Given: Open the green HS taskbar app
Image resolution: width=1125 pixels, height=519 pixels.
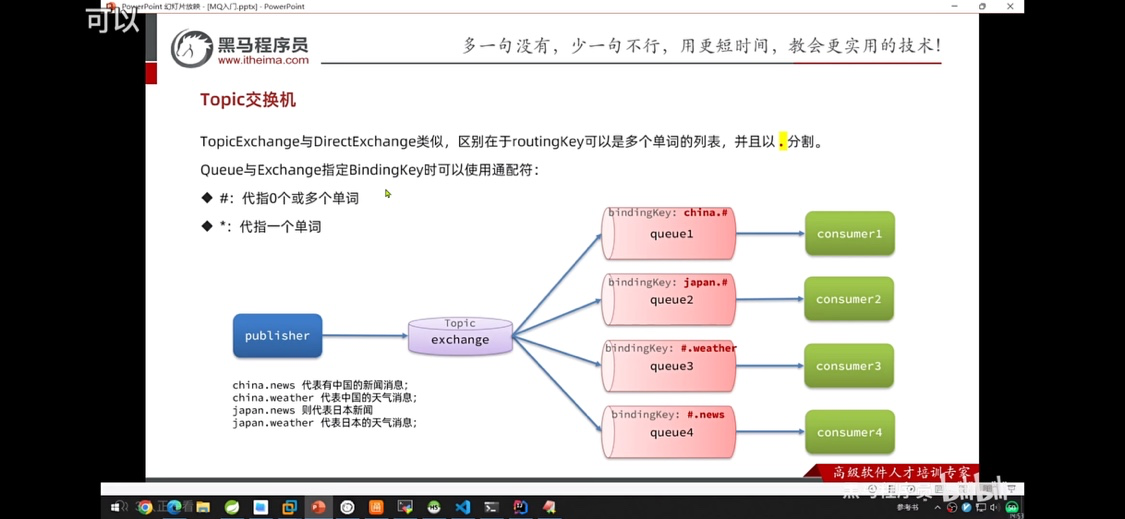Looking at the screenshot, I should point(434,507).
